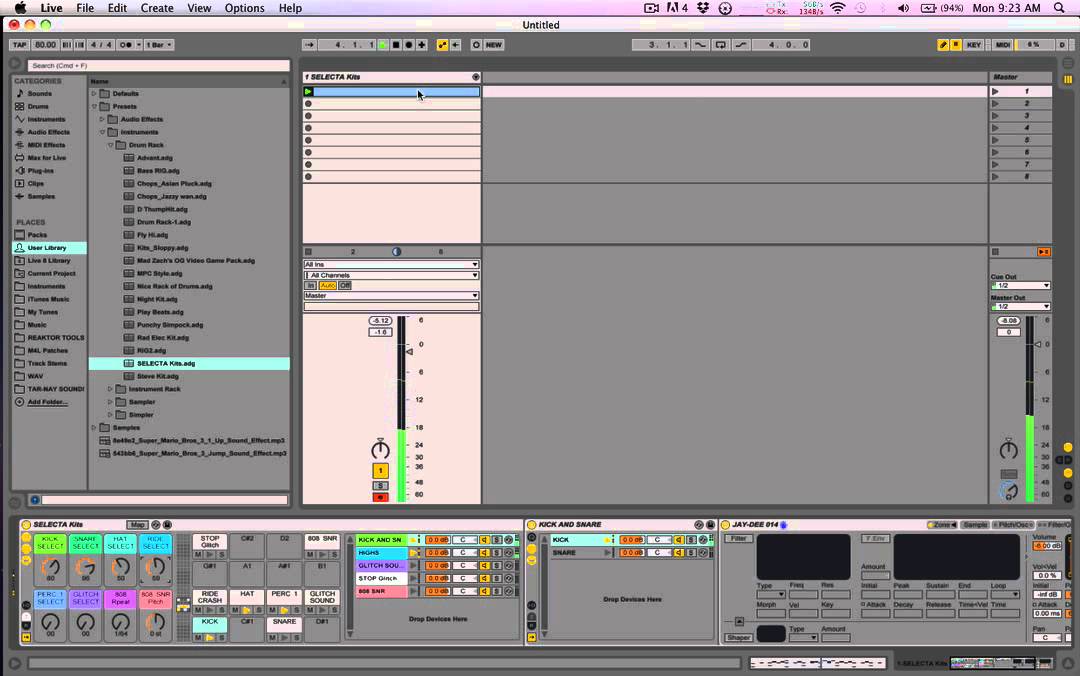Toggle the yellow track activator 1
Viewport: 1080px width, 676px height.
point(380,471)
